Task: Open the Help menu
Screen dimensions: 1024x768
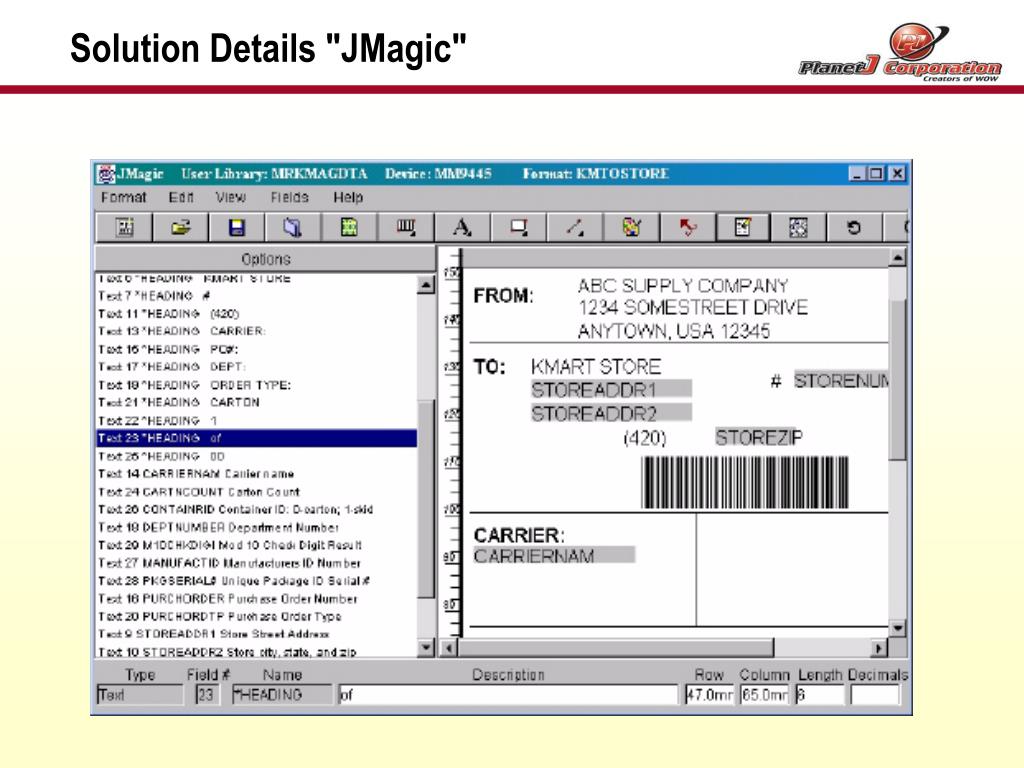Action: [348, 197]
